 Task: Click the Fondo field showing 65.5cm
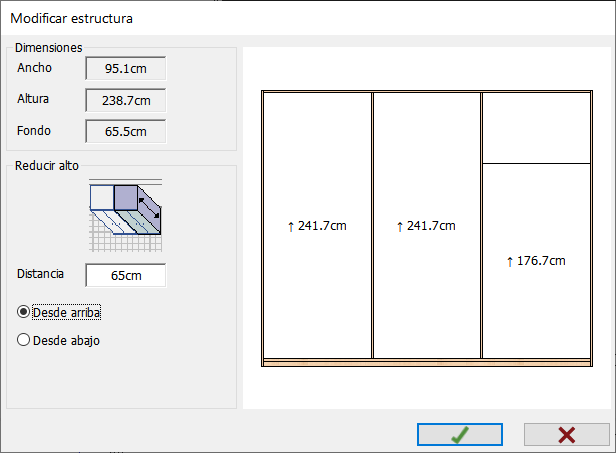click(126, 131)
